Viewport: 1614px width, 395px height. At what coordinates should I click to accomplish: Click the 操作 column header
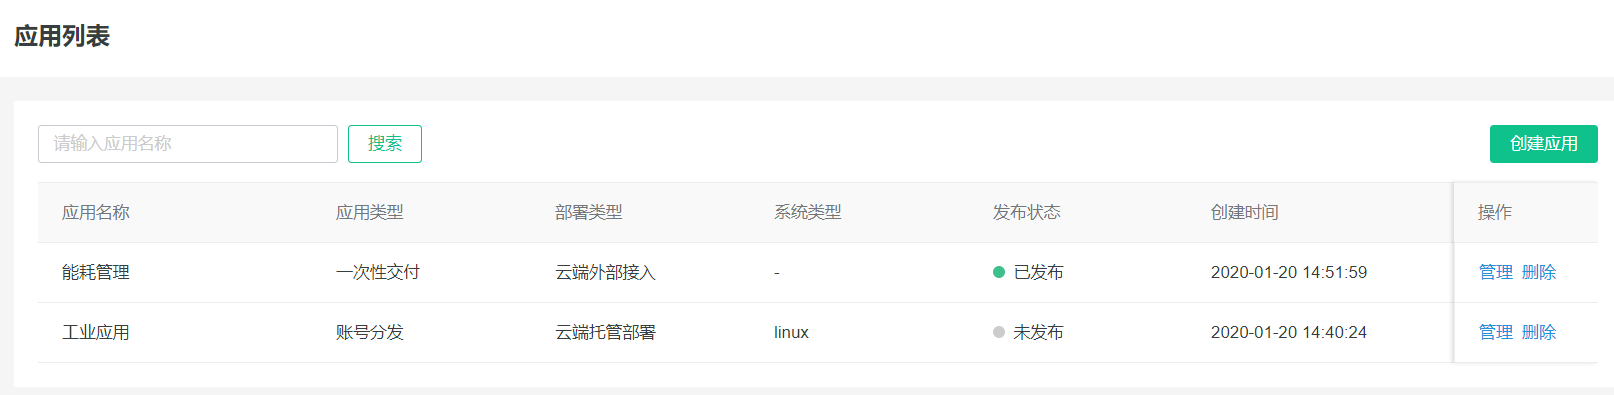[x=1495, y=212]
